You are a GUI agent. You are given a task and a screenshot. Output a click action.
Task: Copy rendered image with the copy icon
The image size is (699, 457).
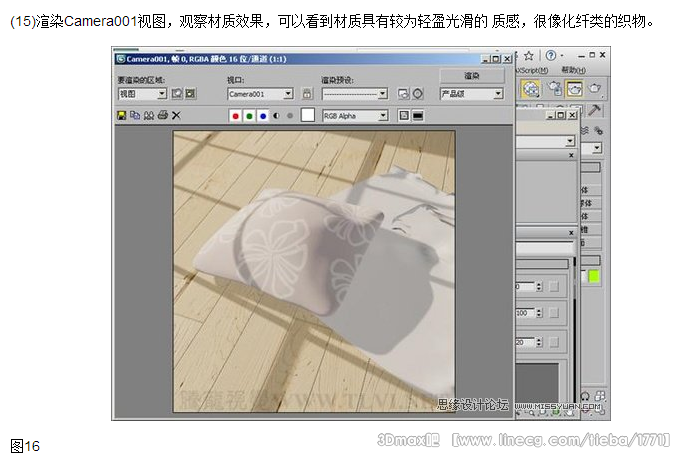(x=135, y=115)
